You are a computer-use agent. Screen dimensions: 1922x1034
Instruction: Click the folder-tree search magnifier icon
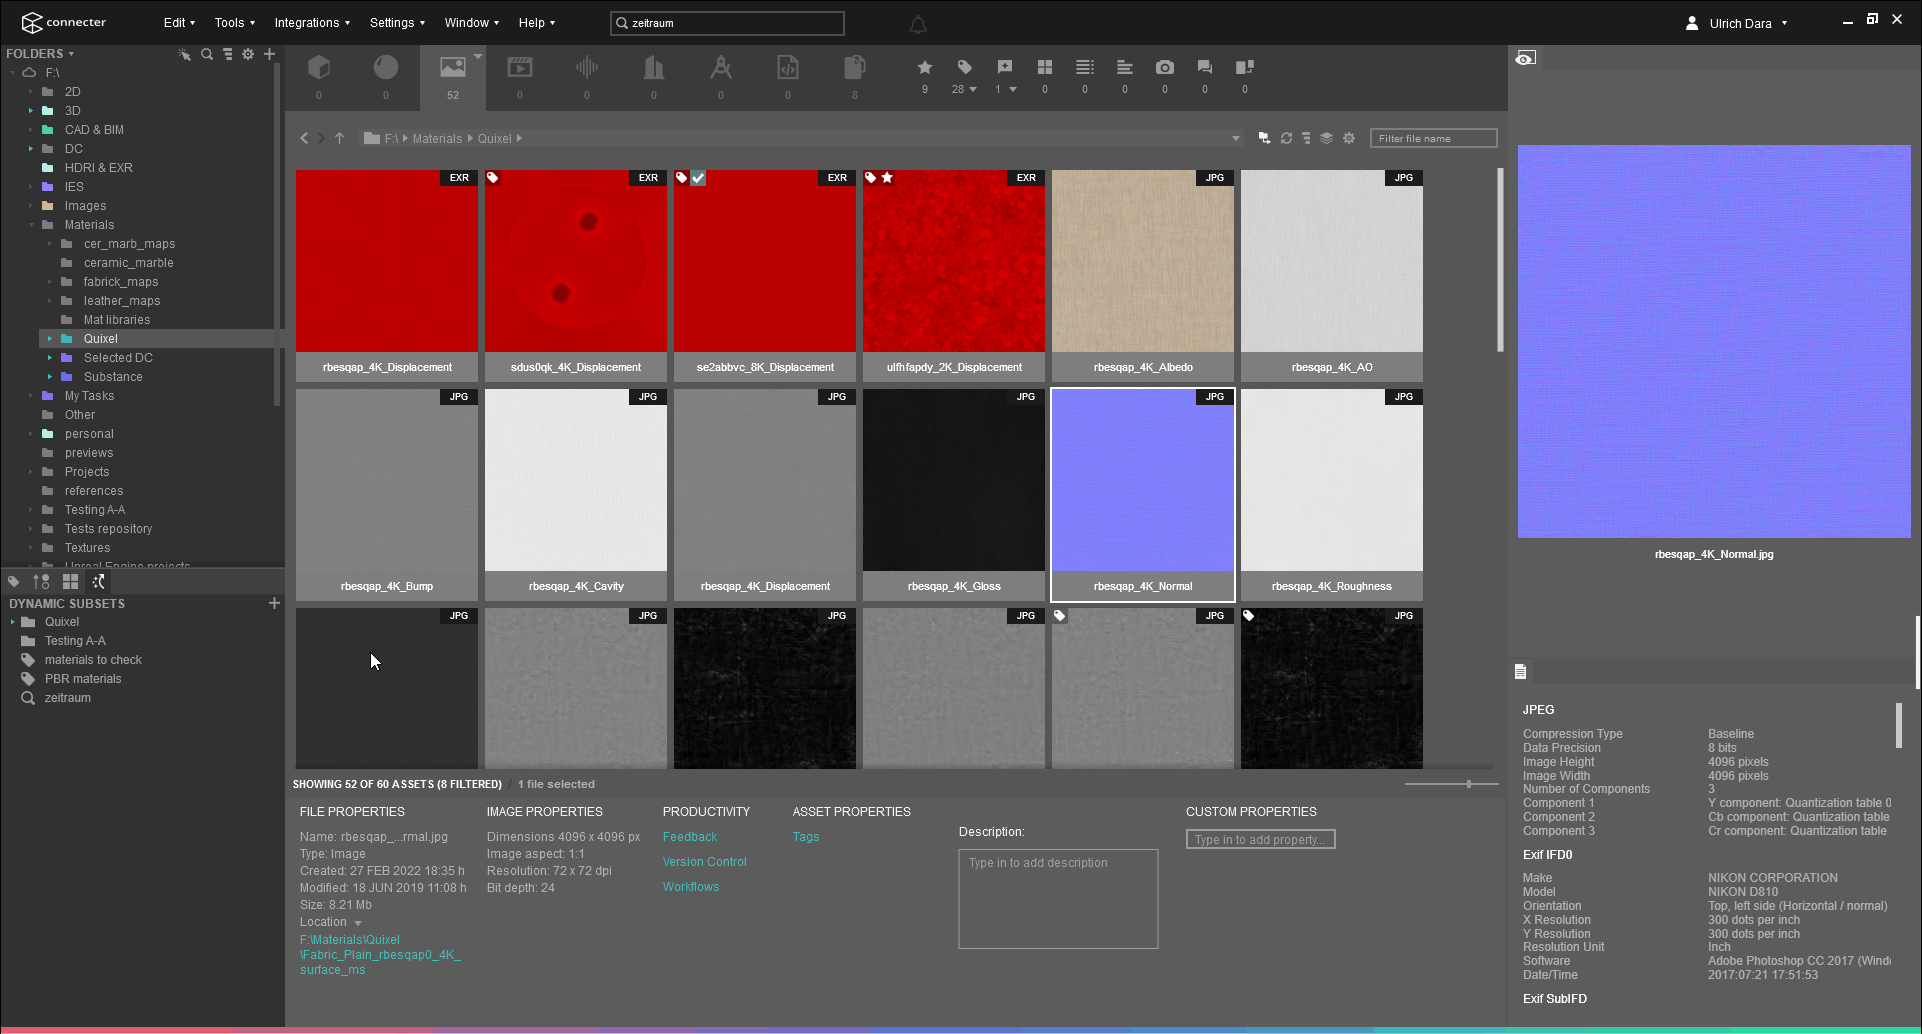point(207,54)
